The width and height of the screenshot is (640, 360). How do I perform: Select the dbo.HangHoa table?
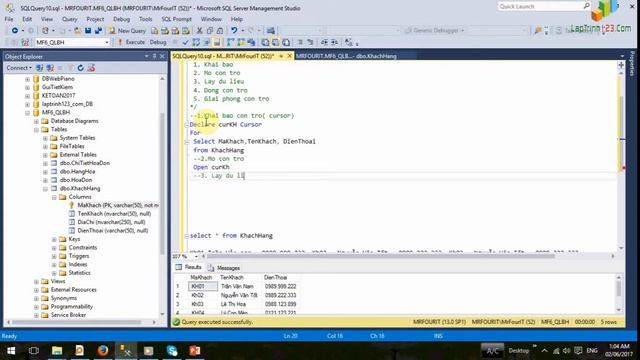click(x=77, y=171)
